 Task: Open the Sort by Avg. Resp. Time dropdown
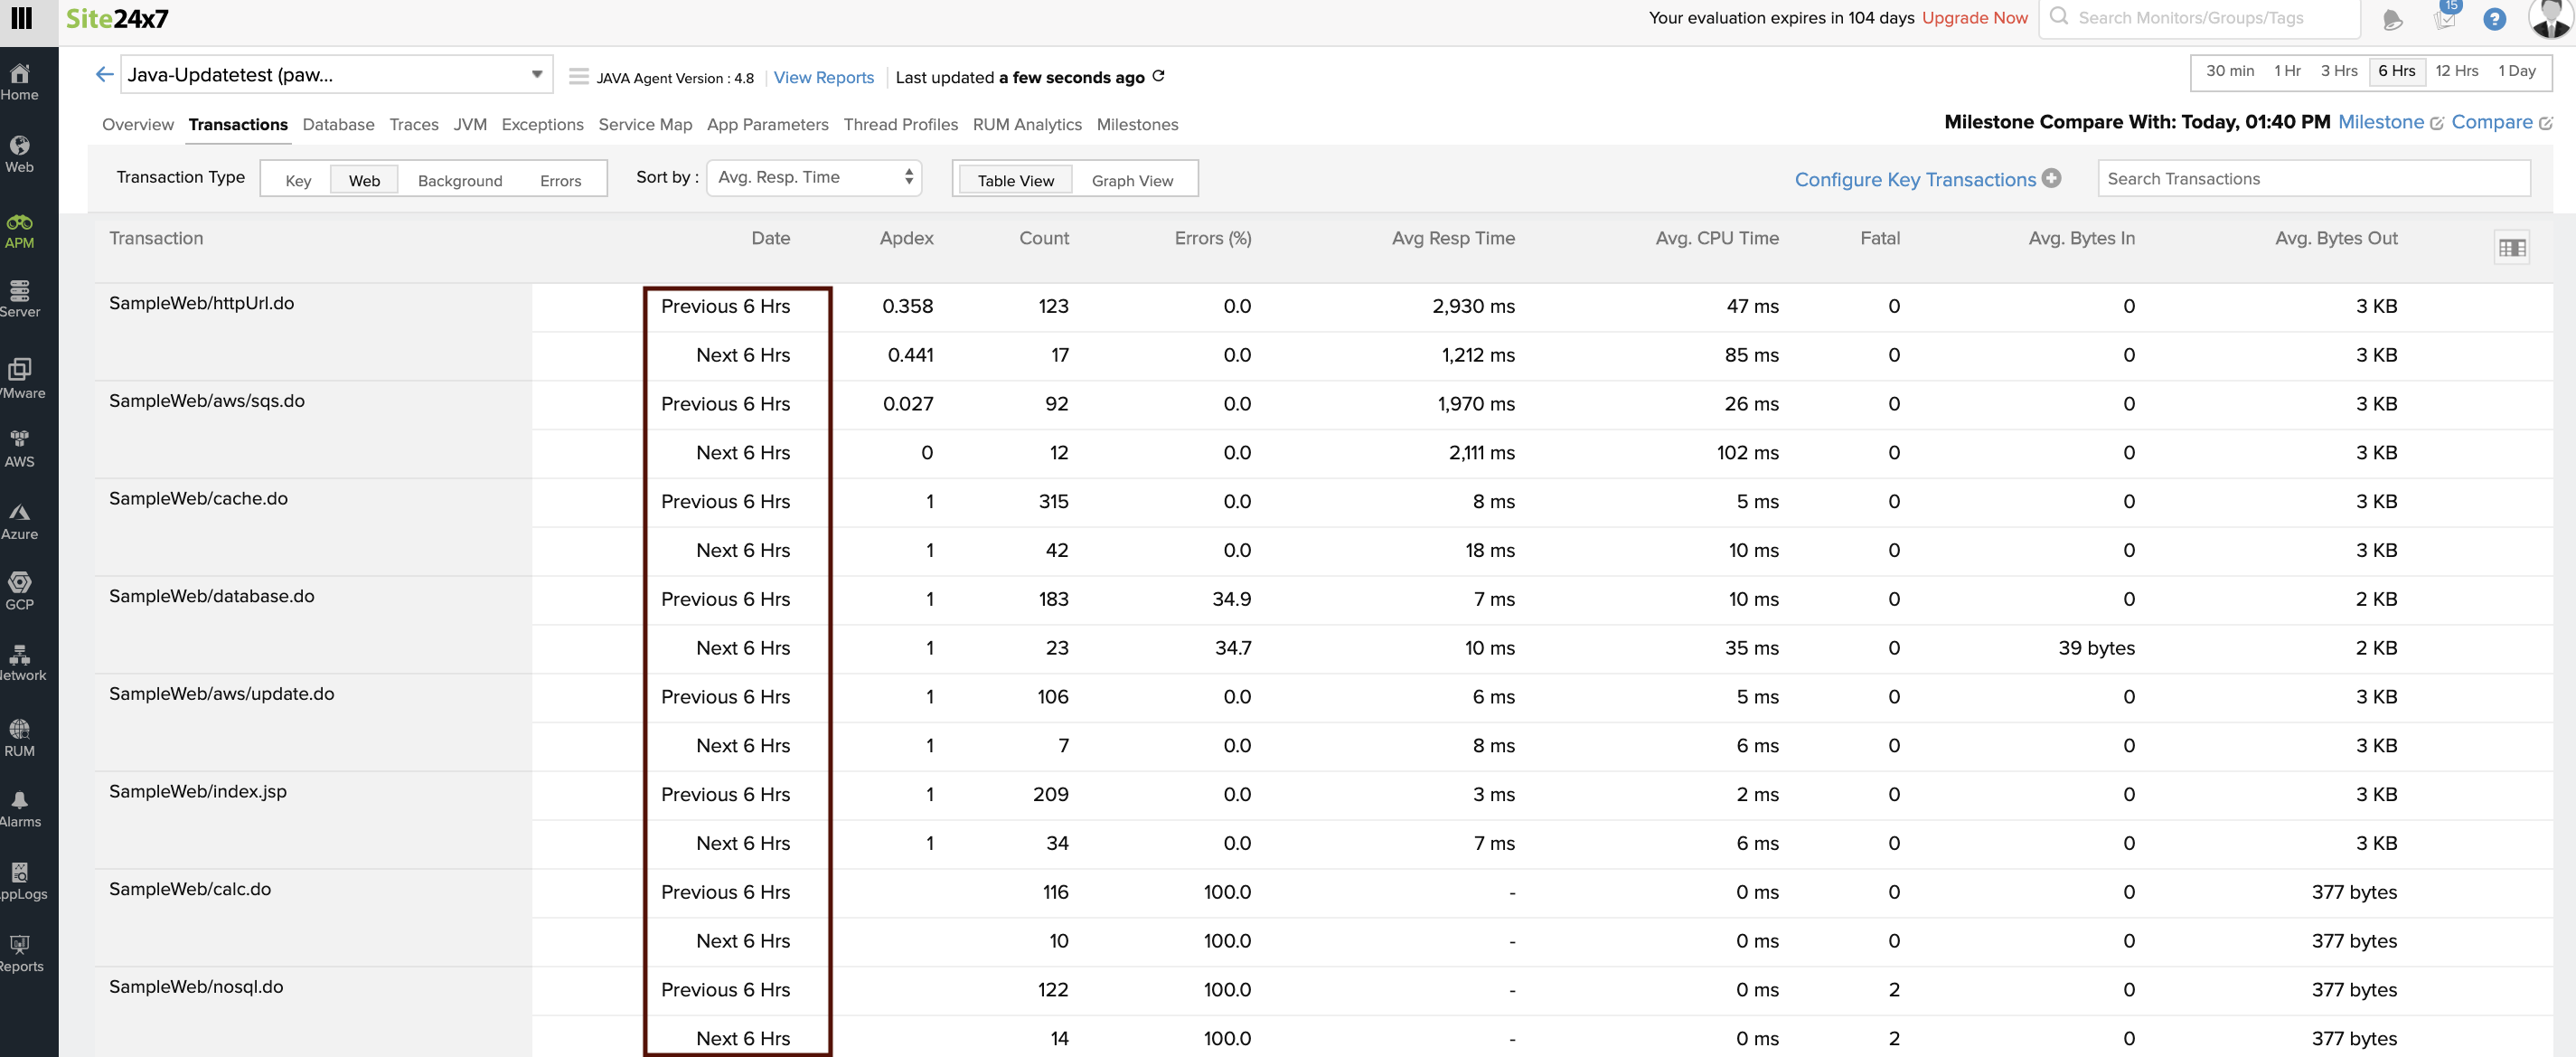(x=813, y=178)
